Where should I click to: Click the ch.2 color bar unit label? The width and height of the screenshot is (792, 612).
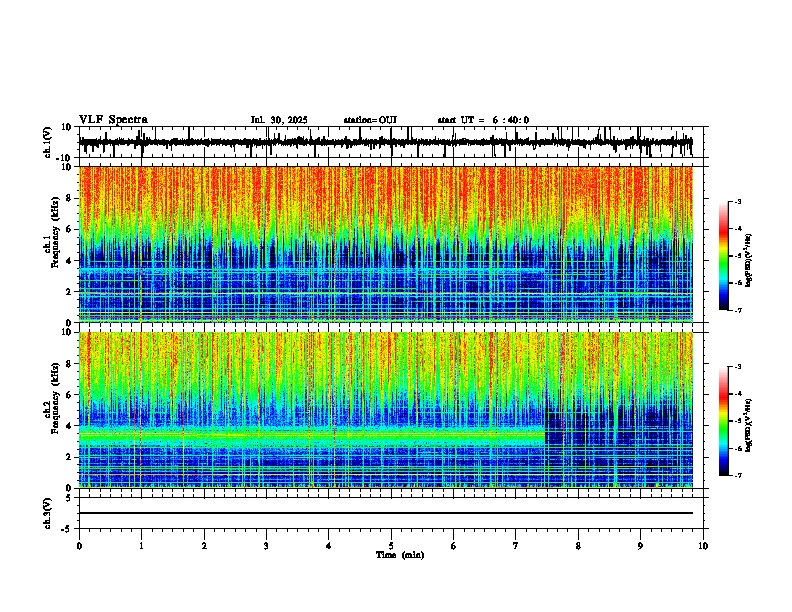tap(748, 425)
